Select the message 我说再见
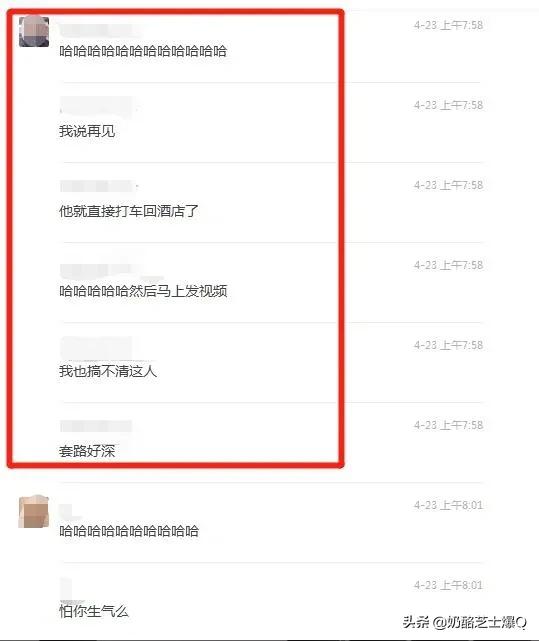This screenshot has width=539, height=641. click(x=87, y=131)
